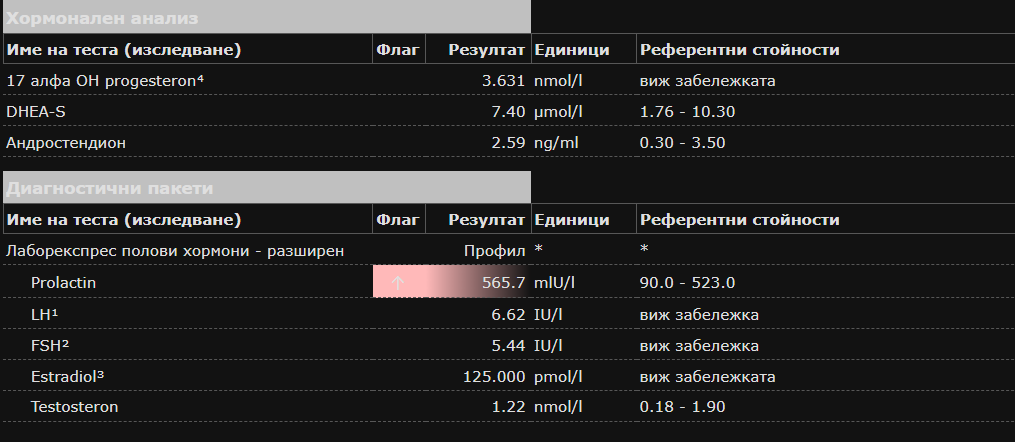Screen dimensions: 1015x442
Task: Click the Андростендион result value 2.59
Action: 508,142
